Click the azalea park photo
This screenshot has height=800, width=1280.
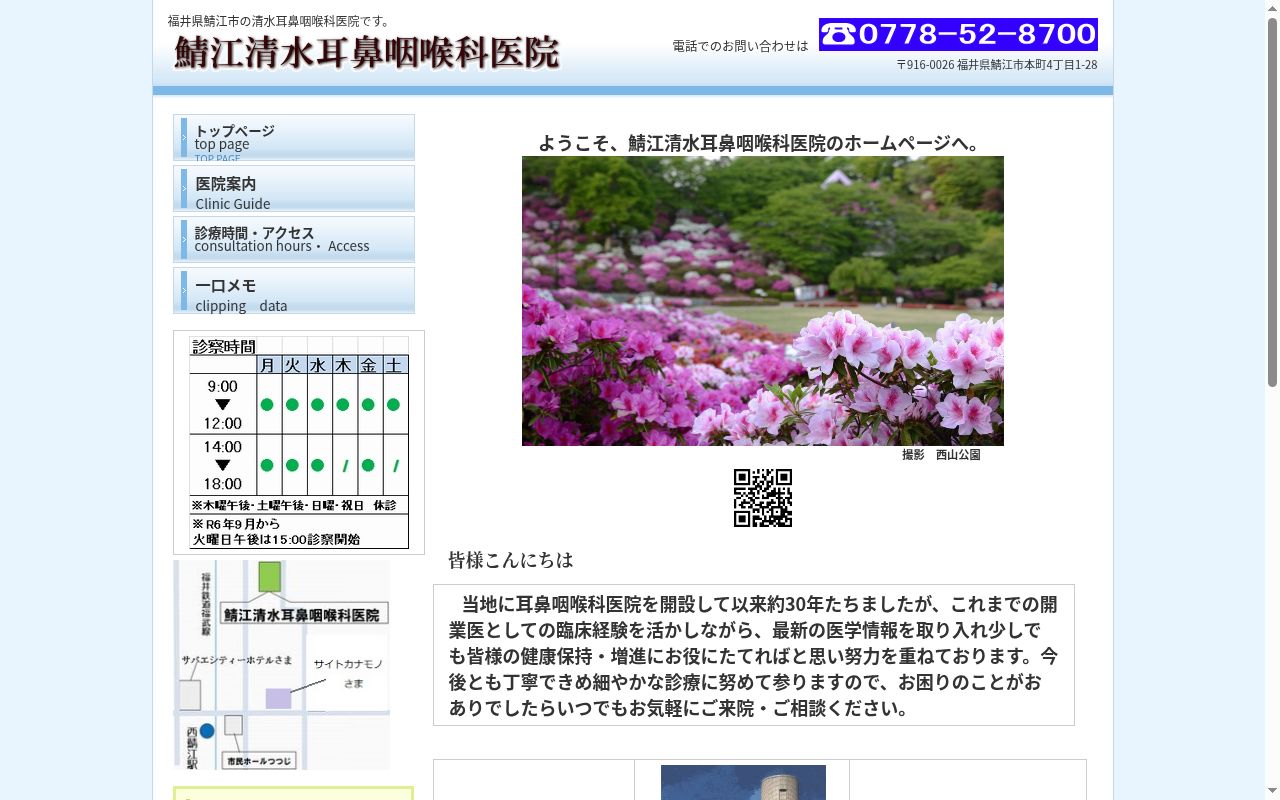point(763,301)
